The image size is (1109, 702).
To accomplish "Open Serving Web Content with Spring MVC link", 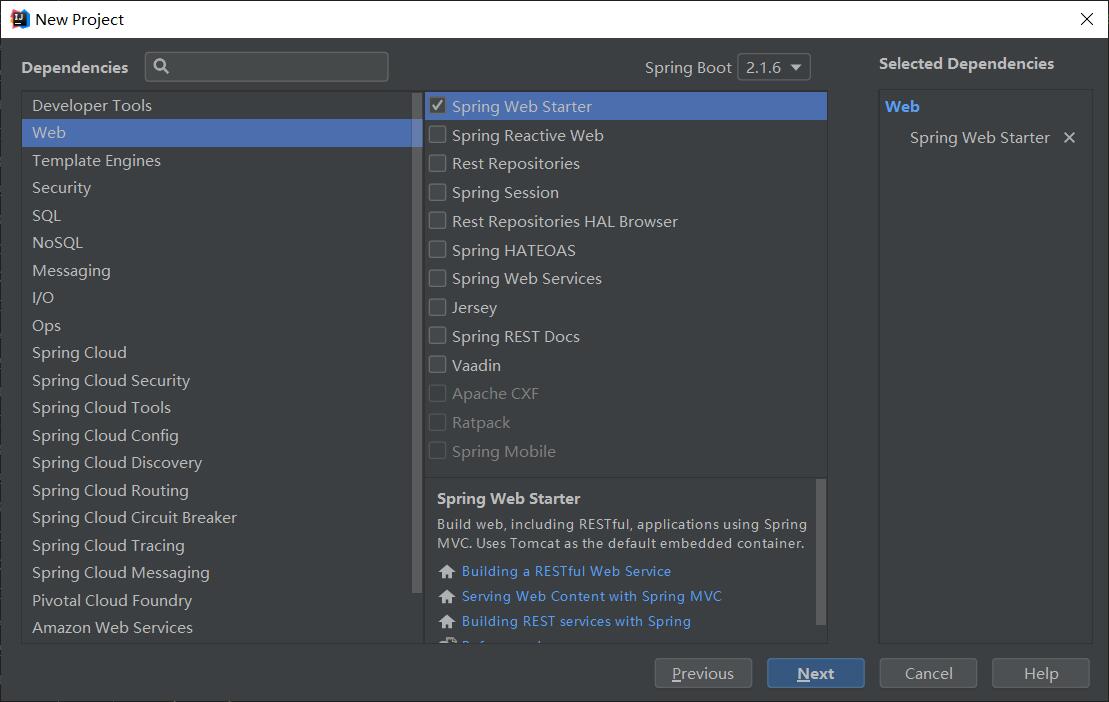I will tap(591, 596).
